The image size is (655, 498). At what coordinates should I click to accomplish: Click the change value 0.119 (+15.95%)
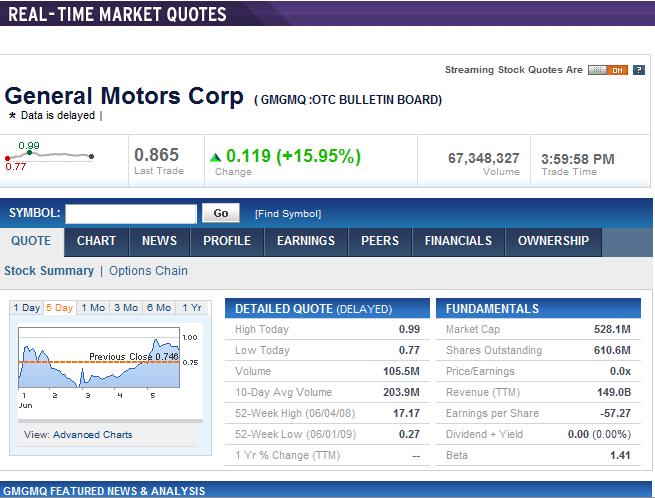click(293, 156)
